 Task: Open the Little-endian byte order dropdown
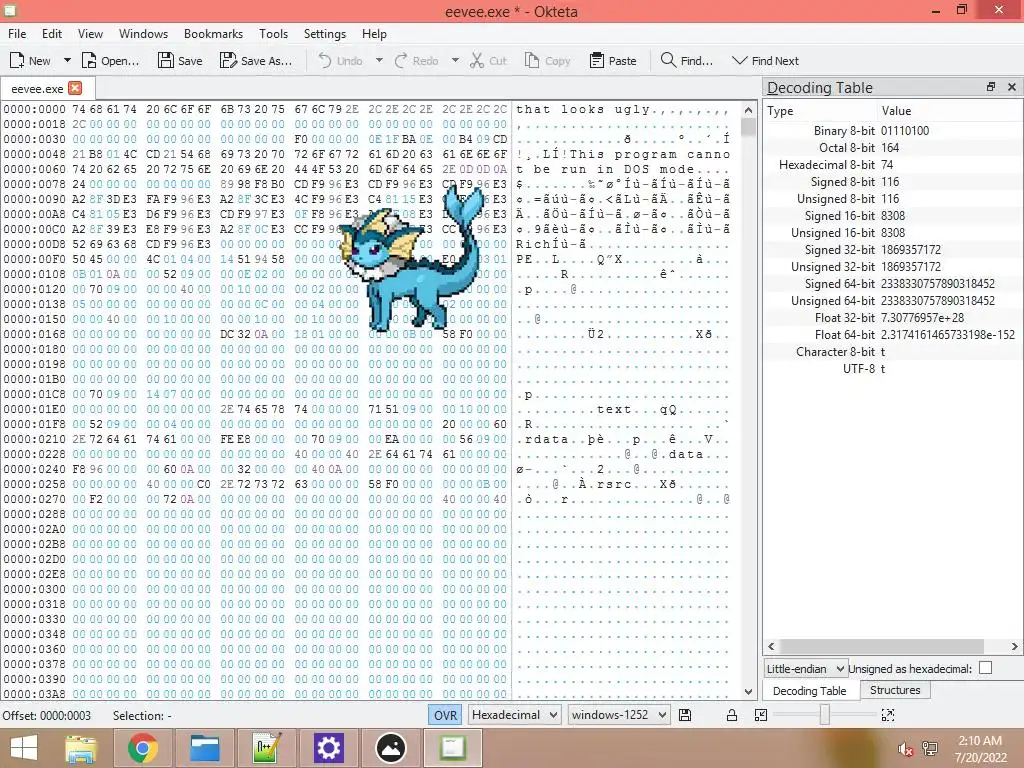tap(806, 669)
